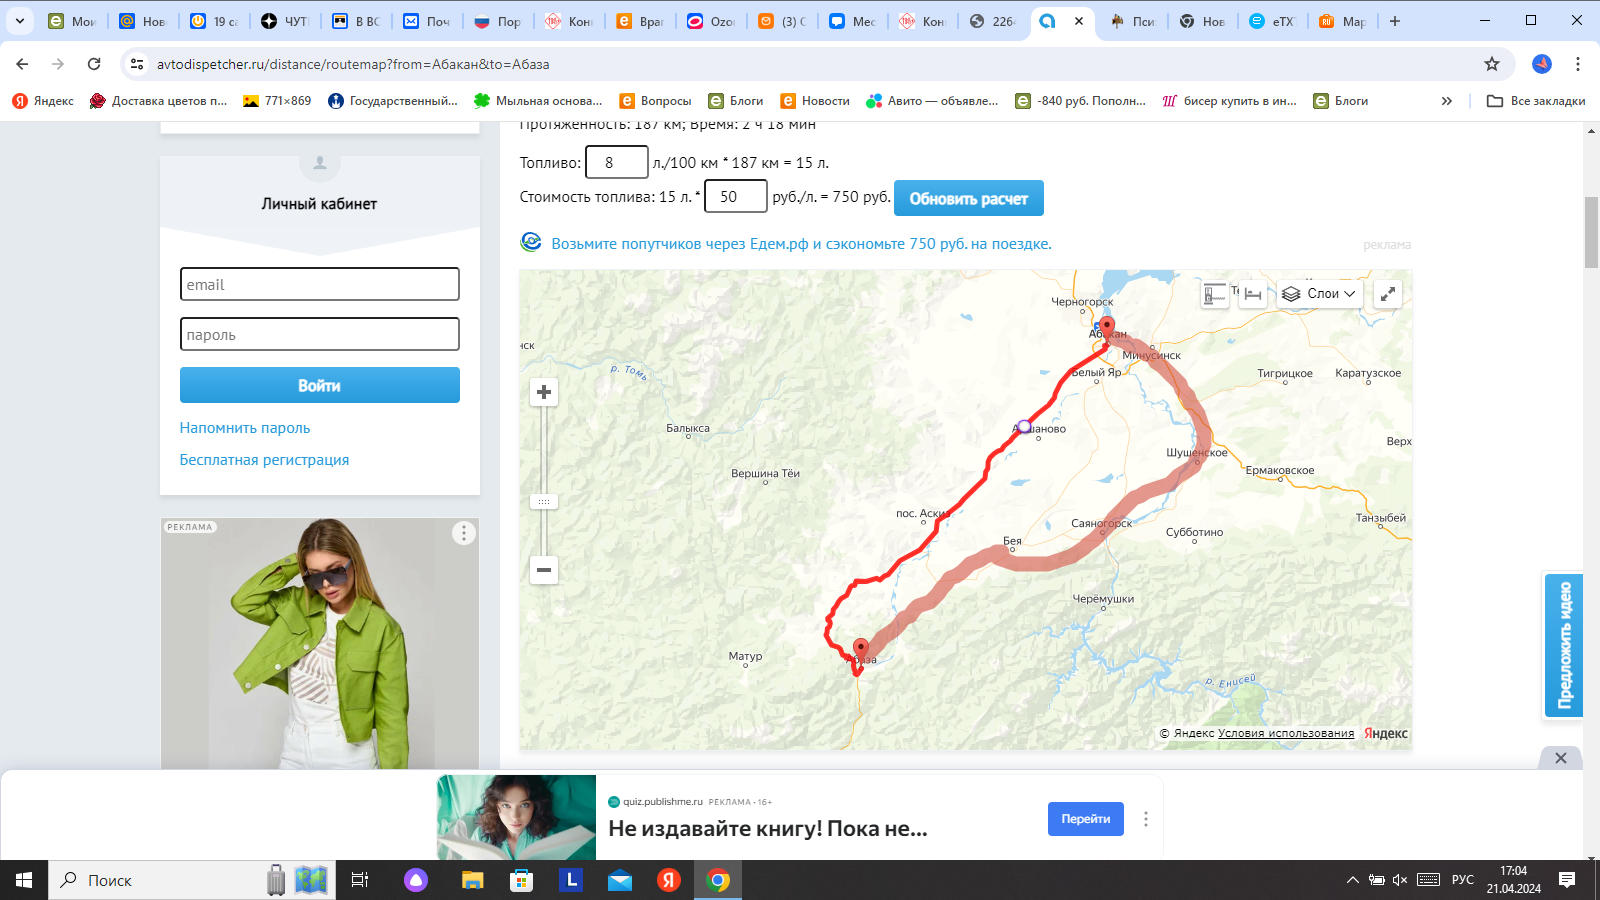Viewport: 1600px width, 900px height.
Task: Open the browser profile avatar
Action: 1542,64
